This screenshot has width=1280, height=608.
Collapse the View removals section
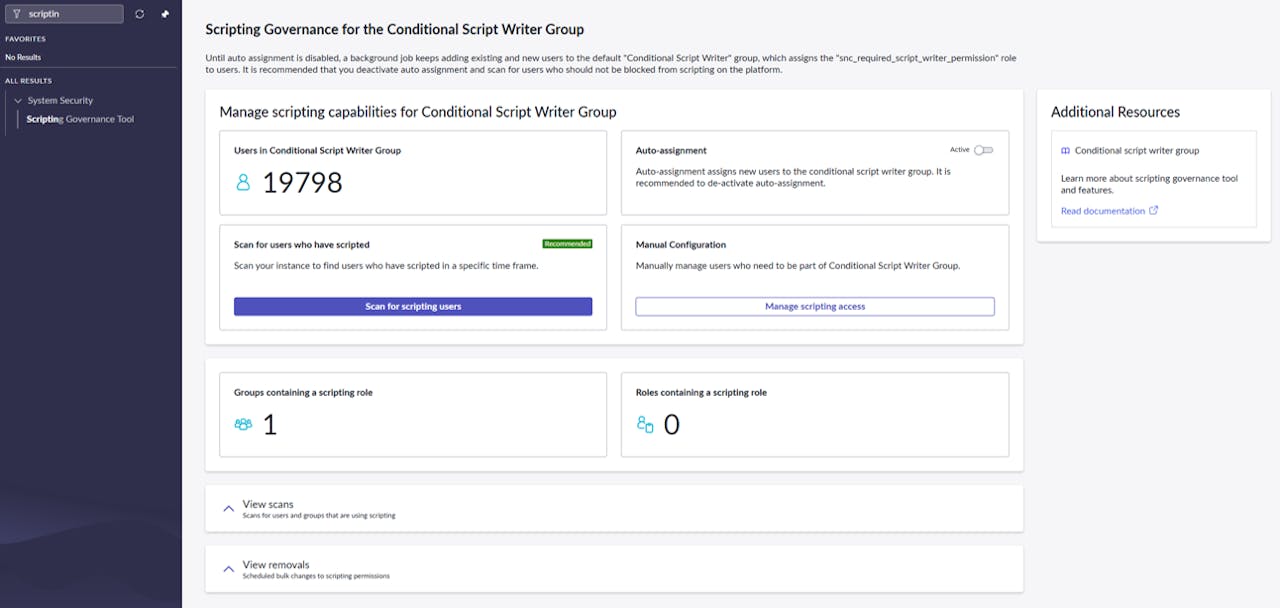[x=228, y=568]
